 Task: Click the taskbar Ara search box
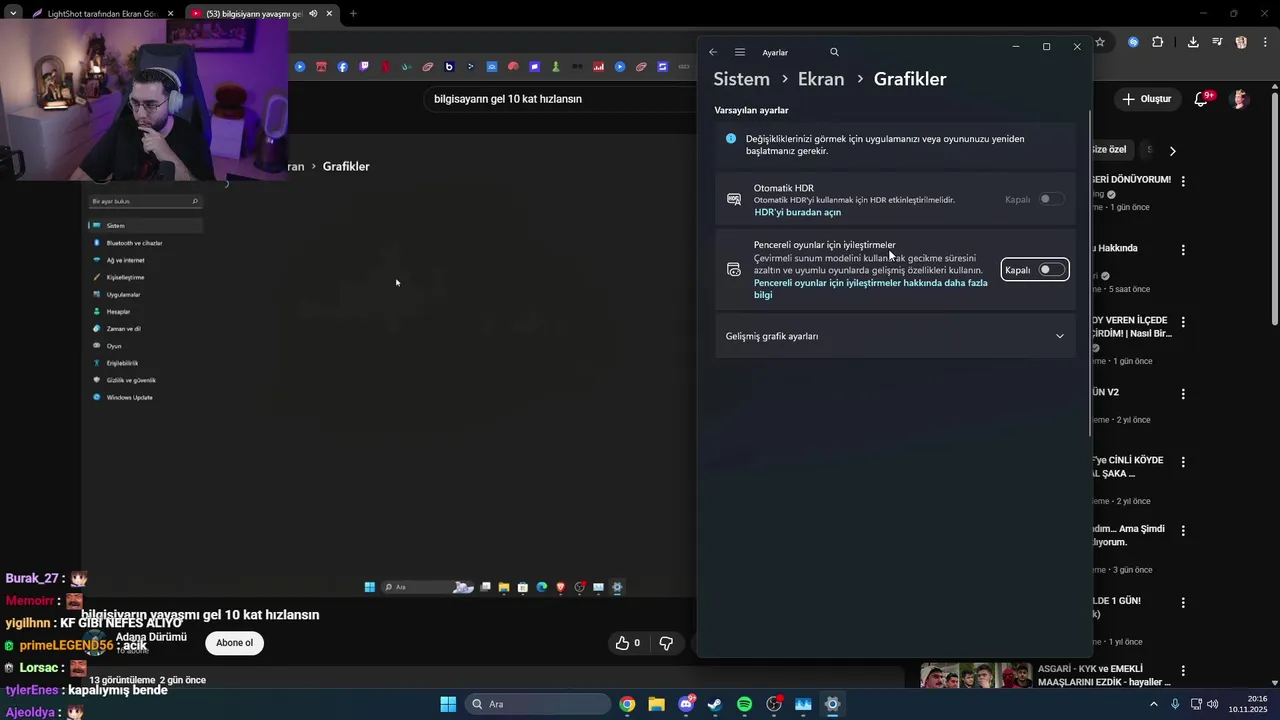coord(538,704)
